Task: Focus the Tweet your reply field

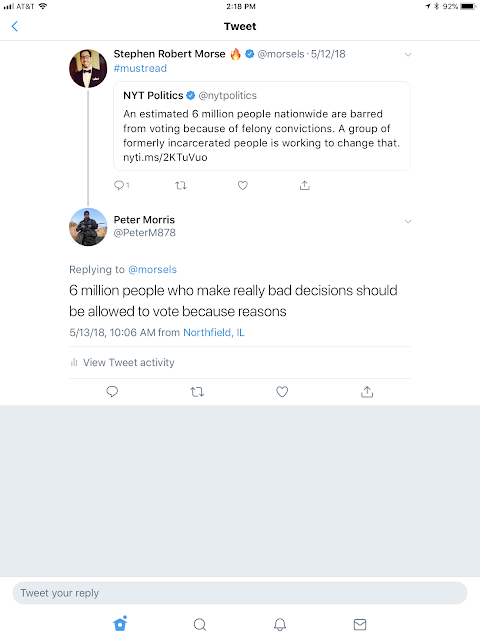Action: pos(240,593)
